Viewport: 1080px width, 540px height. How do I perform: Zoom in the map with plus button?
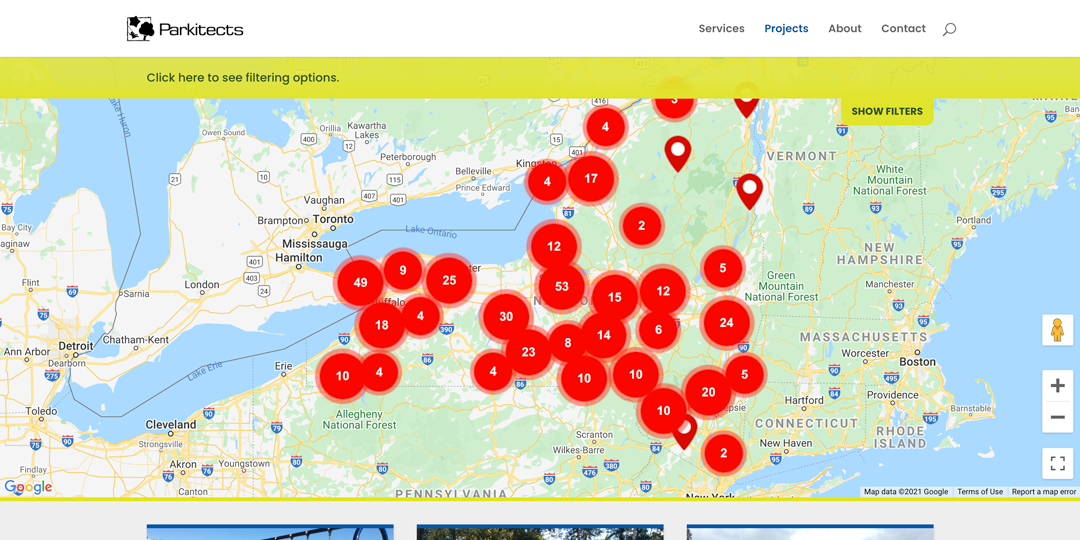coord(1057,386)
